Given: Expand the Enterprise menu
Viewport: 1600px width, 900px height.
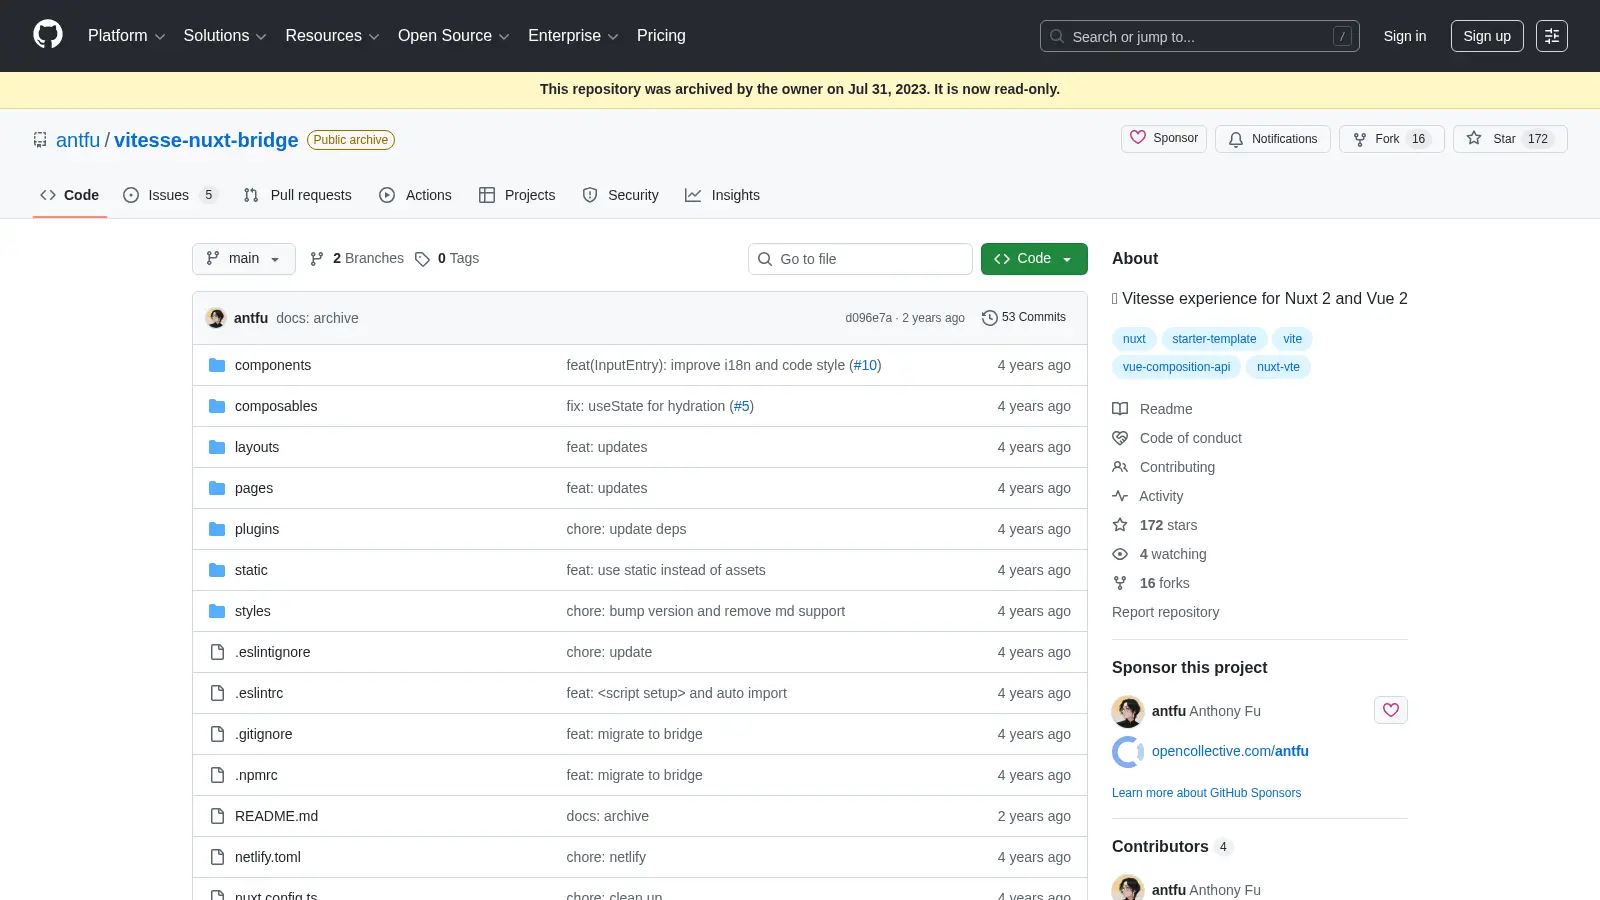Looking at the screenshot, I should 573,36.
